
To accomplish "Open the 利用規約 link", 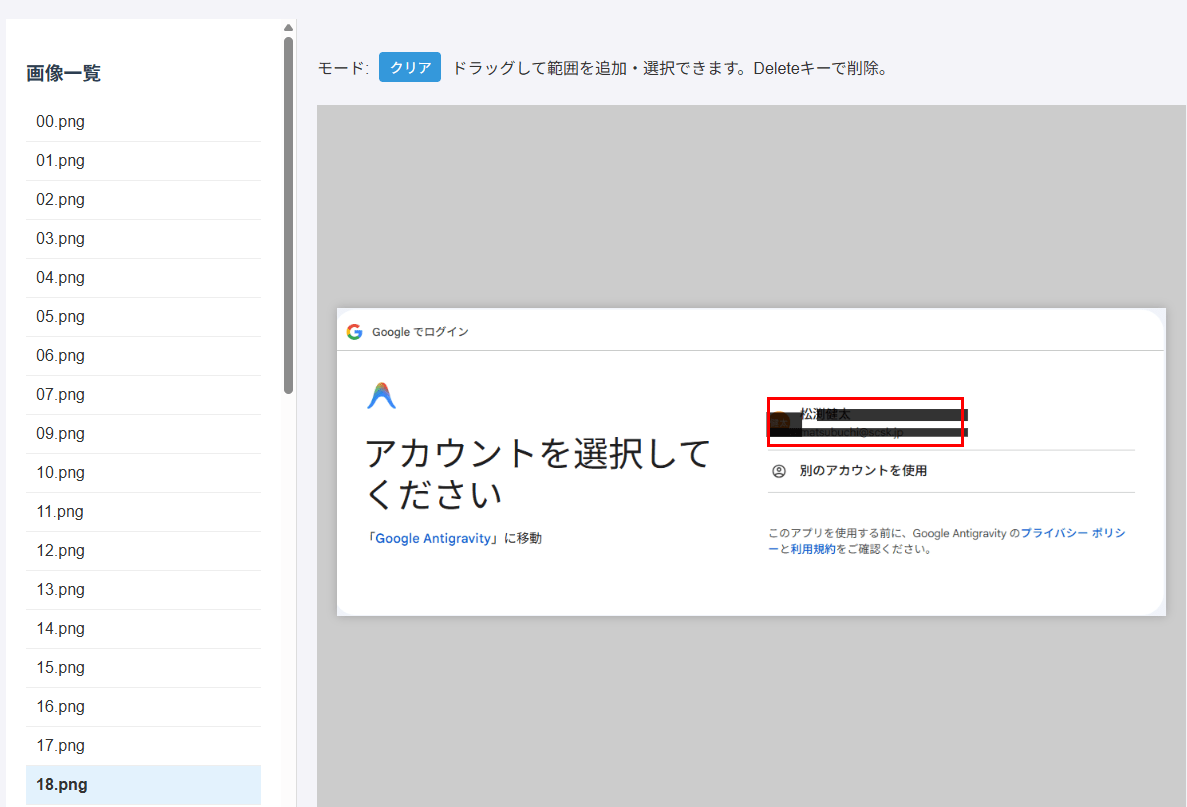I will (813, 549).
